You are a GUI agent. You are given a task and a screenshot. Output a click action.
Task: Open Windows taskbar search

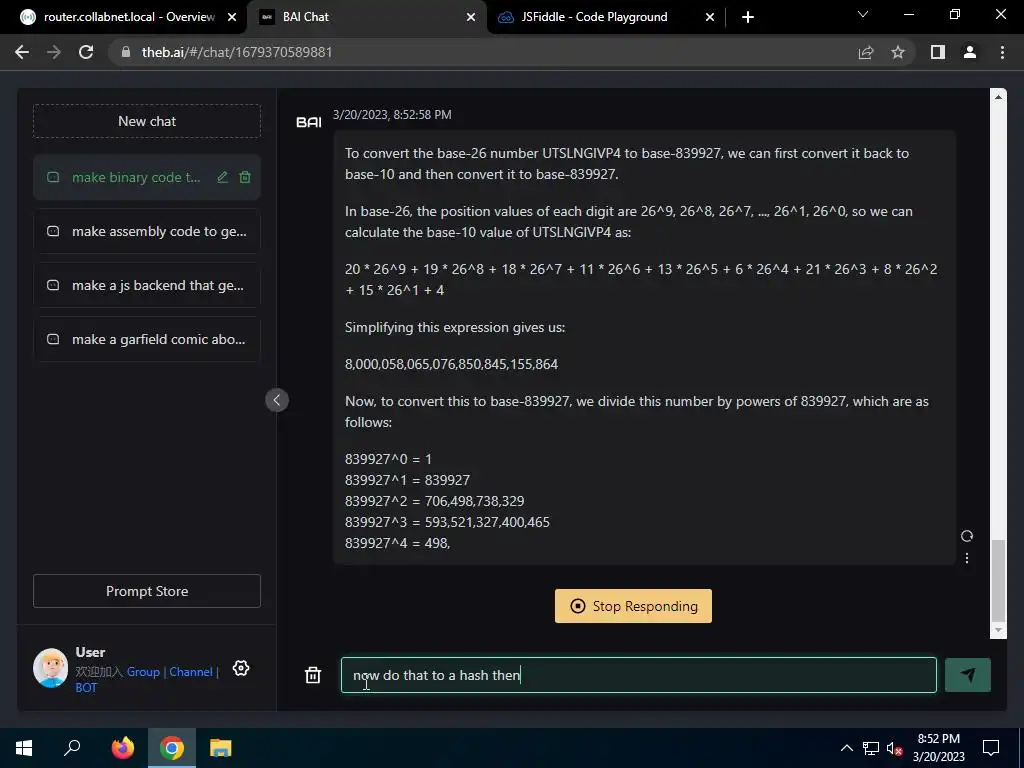(72, 748)
